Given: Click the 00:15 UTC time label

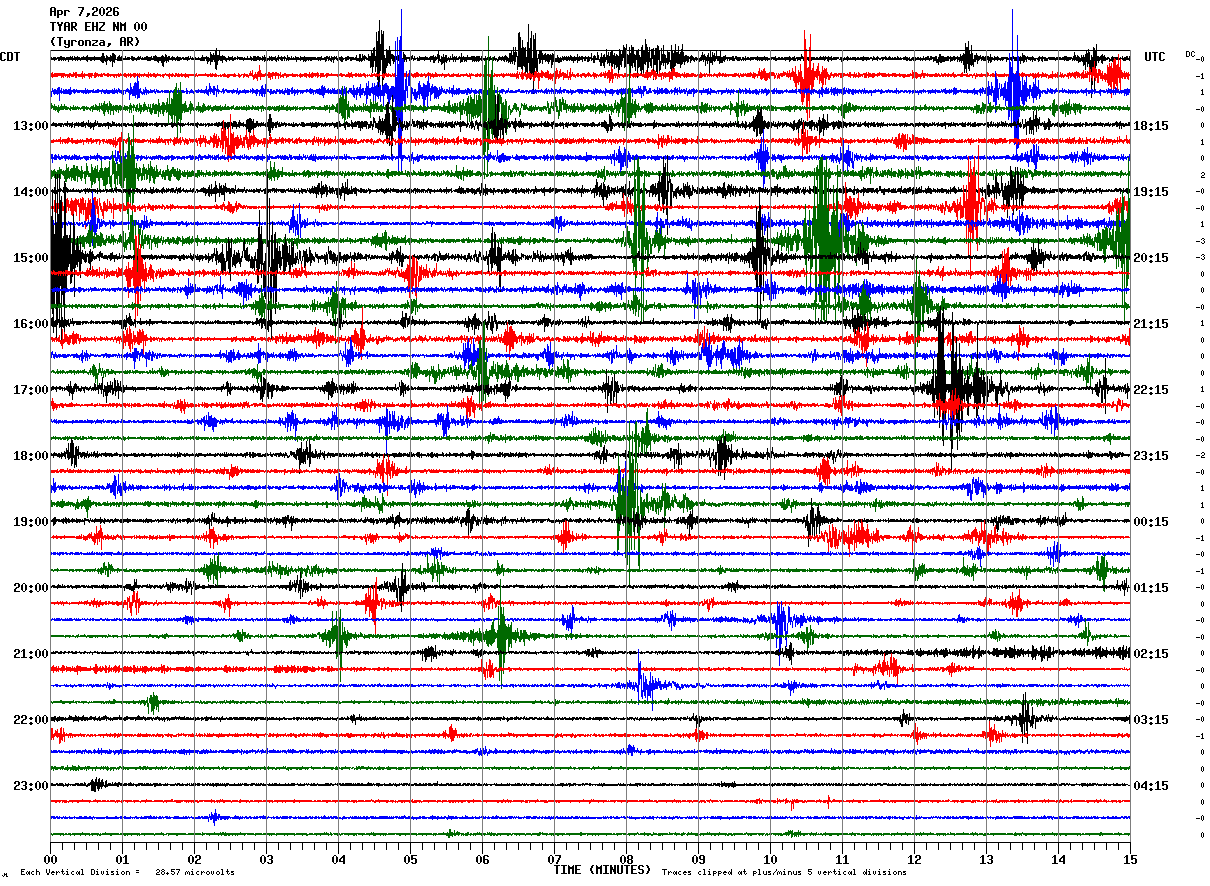Looking at the screenshot, I should 1151,522.
